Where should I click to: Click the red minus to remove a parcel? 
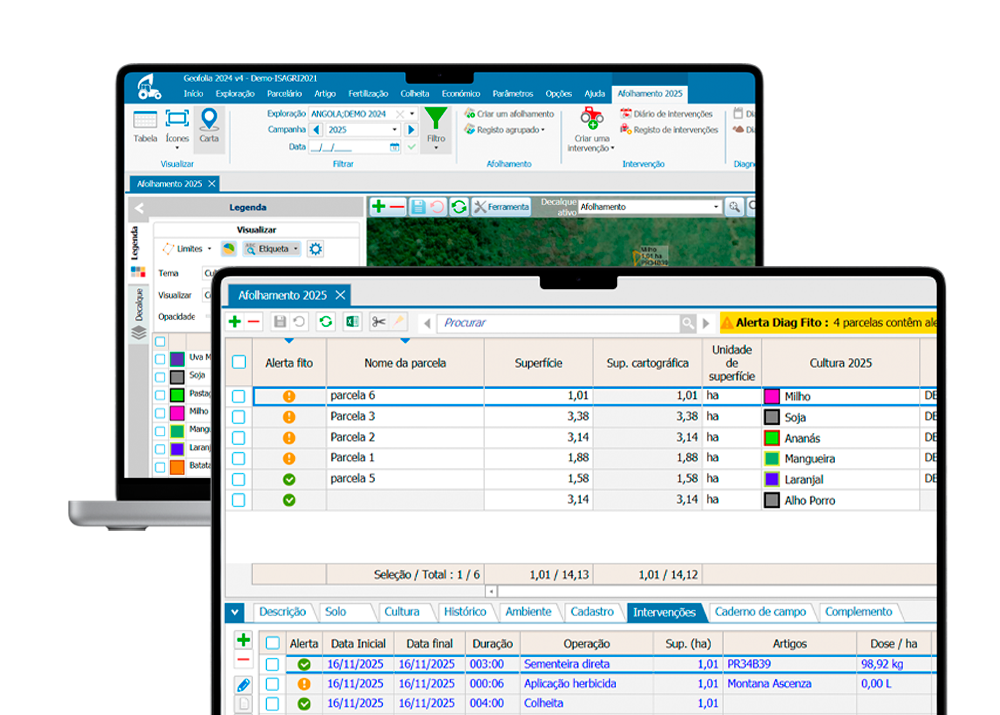pyautogui.click(x=252, y=321)
